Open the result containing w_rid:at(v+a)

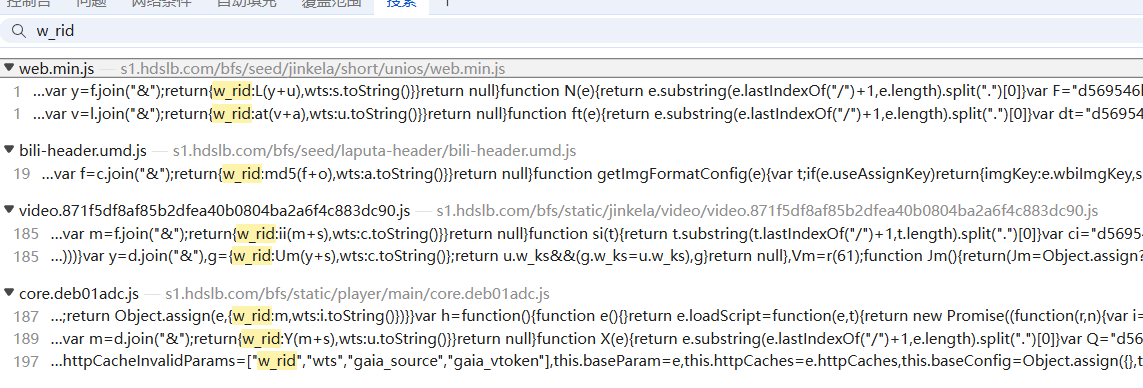point(588,115)
